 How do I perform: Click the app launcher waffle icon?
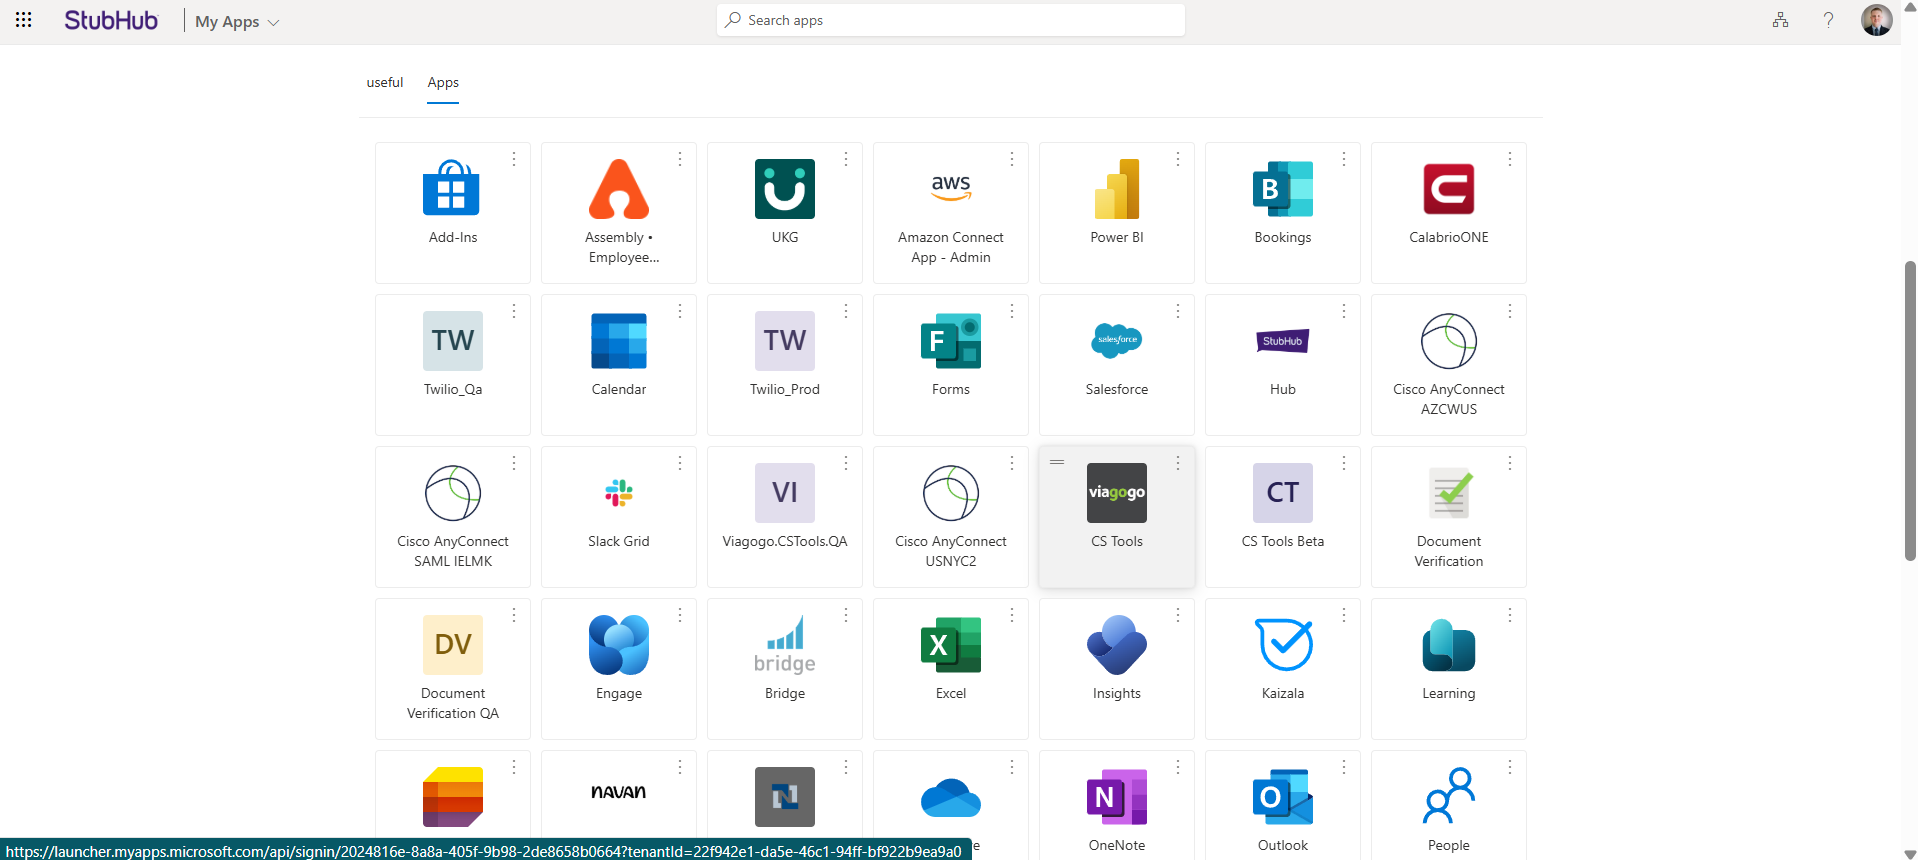pyautogui.click(x=24, y=20)
